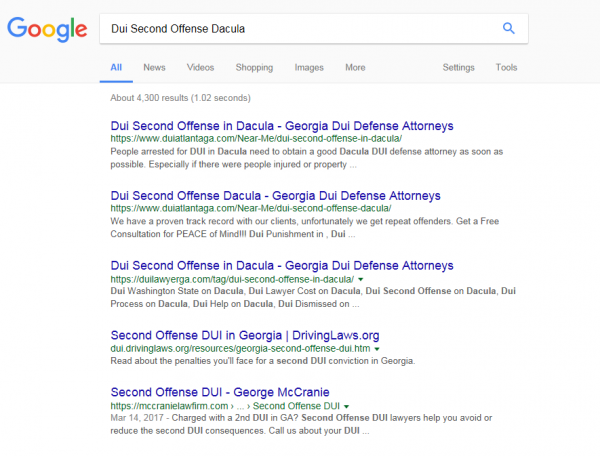The image size is (600, 456).
Task: Go to the Shopping tab
Action: click(x=254, y=67)
